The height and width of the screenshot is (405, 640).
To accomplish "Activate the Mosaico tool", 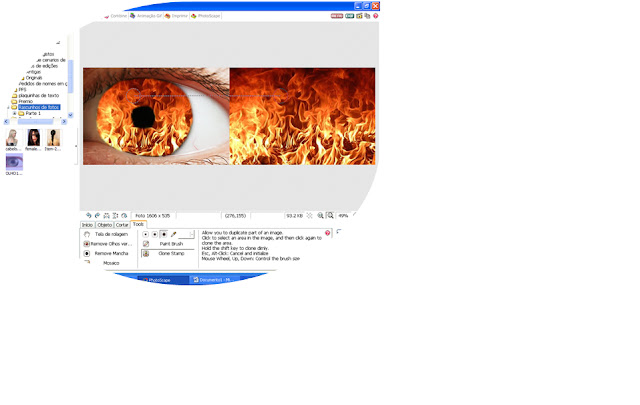I will pos(111,263).
